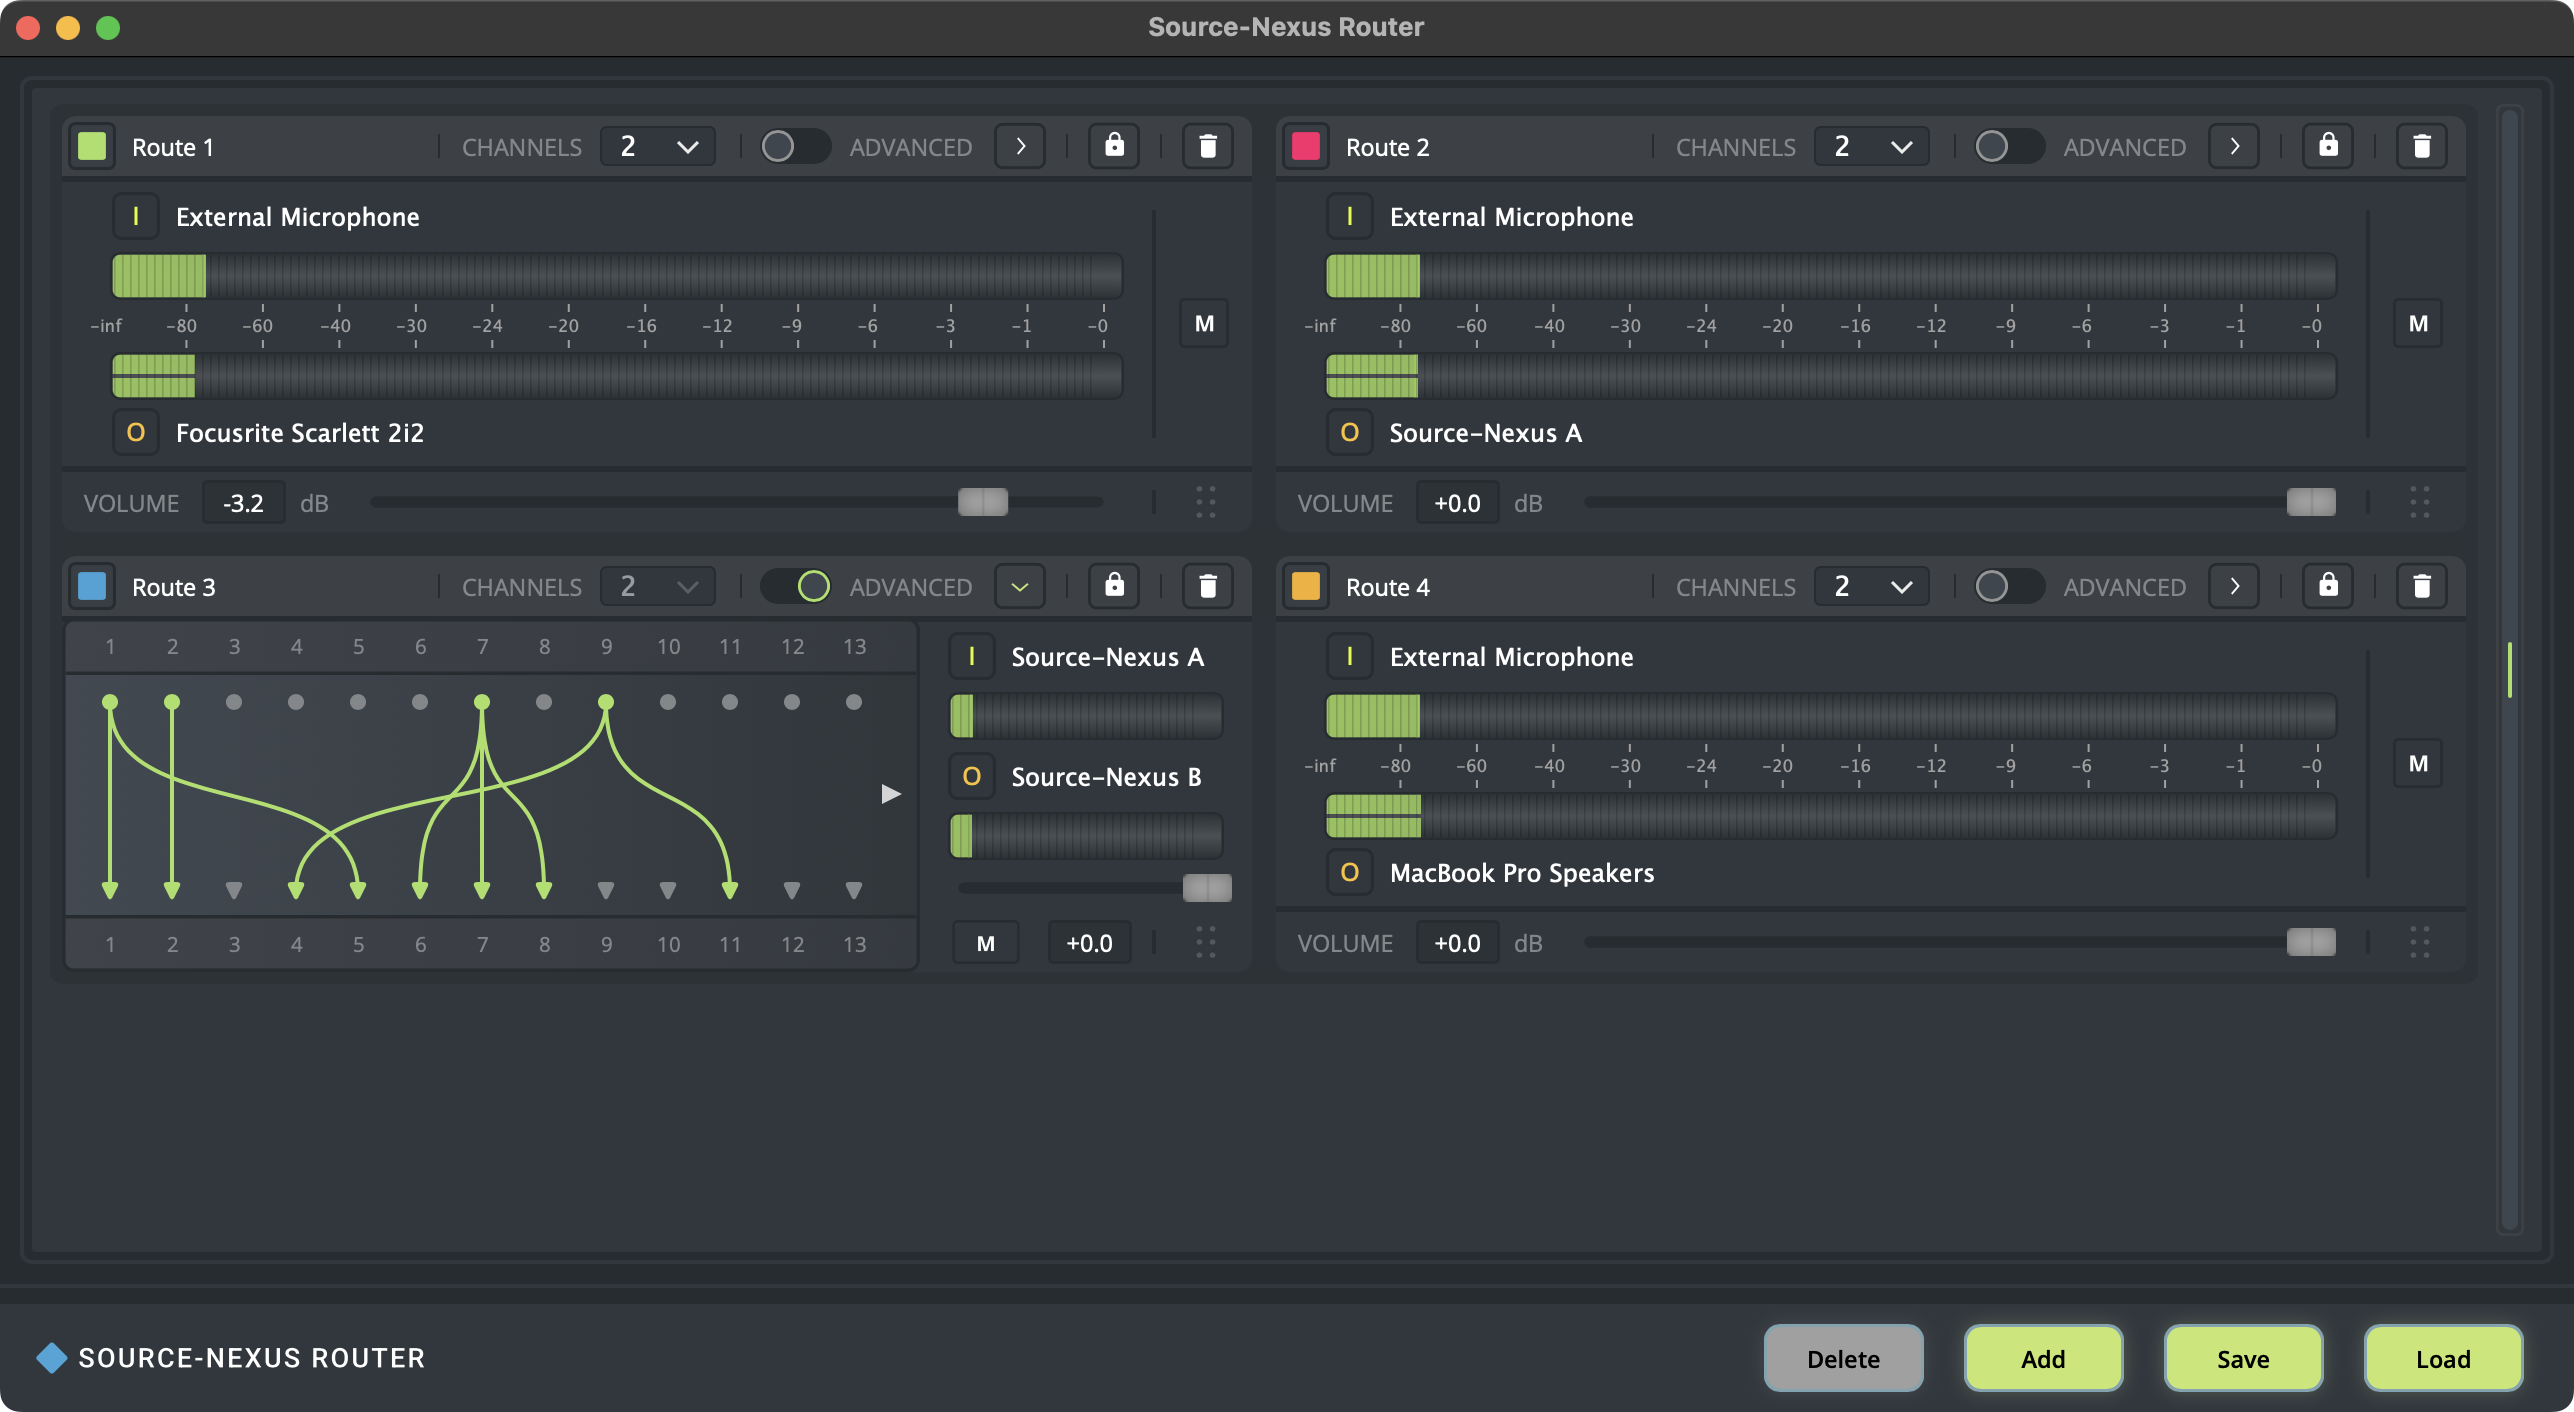Open Channels dropdown on Route 4
The width and height of the screenshot is (2574, 1412).
pos(1871,586)
